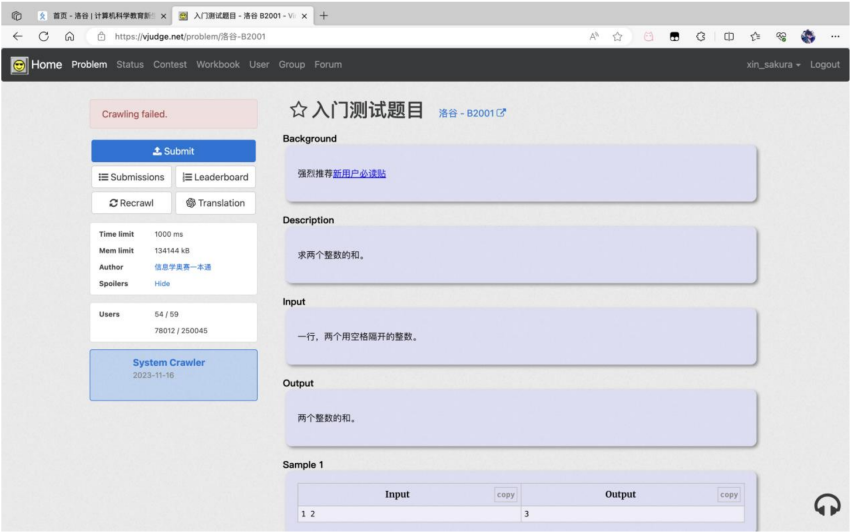The image size is (850, 532).
Task: Click the pink bilibili extension icon
Action: (648, 36)
